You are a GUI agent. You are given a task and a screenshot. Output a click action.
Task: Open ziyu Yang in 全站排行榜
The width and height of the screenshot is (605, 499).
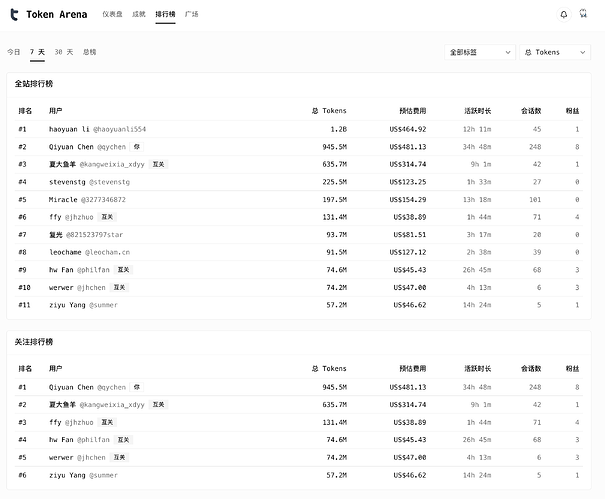click(x=83, y=305)
